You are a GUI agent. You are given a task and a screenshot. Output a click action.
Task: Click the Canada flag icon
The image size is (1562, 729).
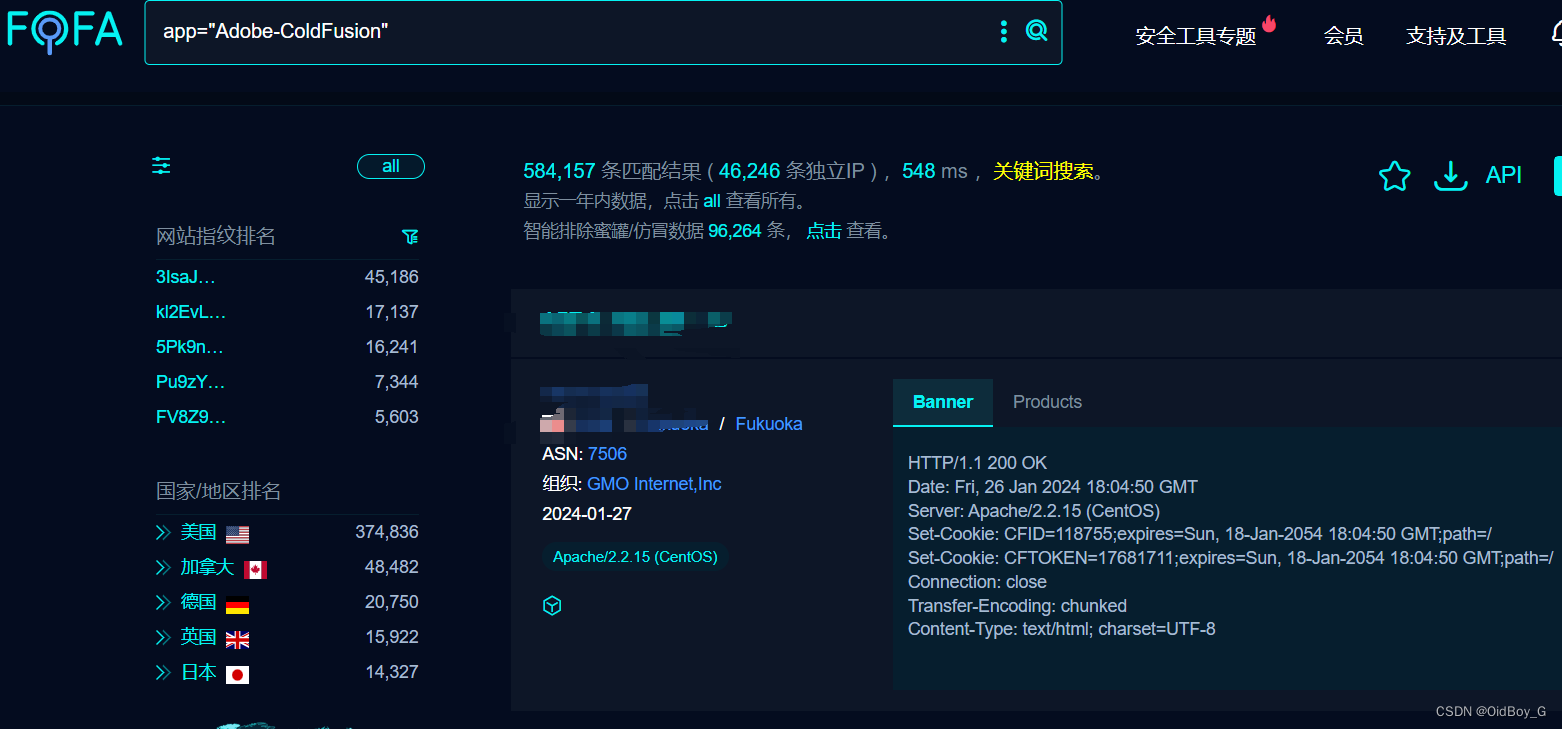coord(255,569)
